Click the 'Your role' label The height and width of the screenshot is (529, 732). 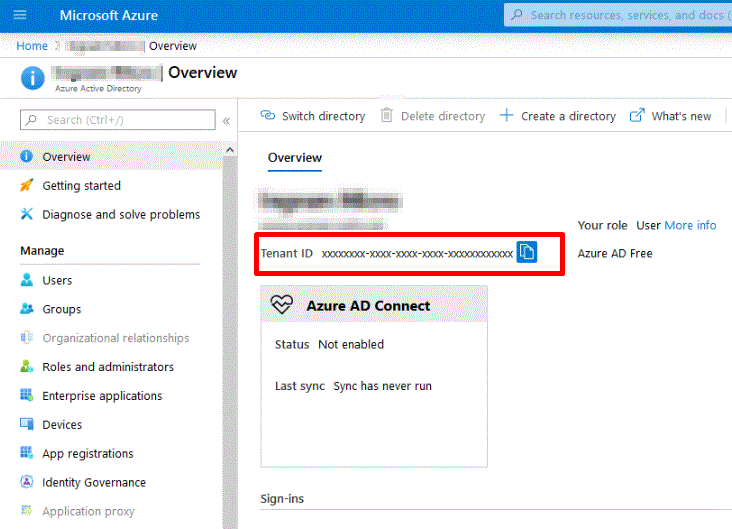602,226
